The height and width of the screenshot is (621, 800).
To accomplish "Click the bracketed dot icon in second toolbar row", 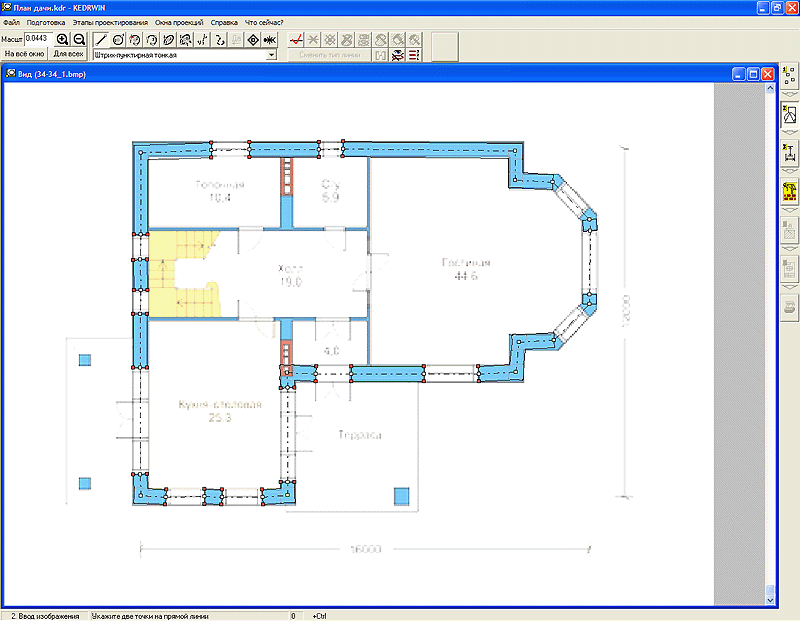I will [381, 55].
